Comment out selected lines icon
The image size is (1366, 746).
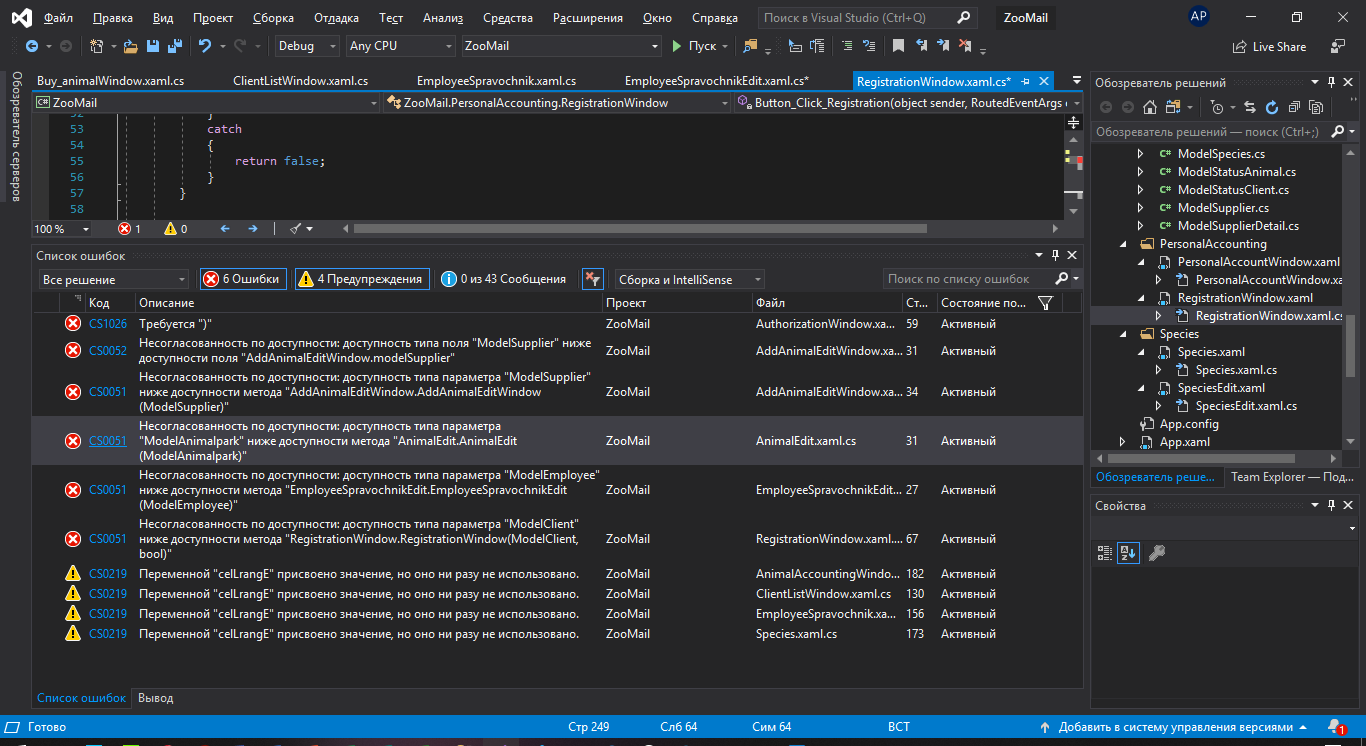click(847, 46)
